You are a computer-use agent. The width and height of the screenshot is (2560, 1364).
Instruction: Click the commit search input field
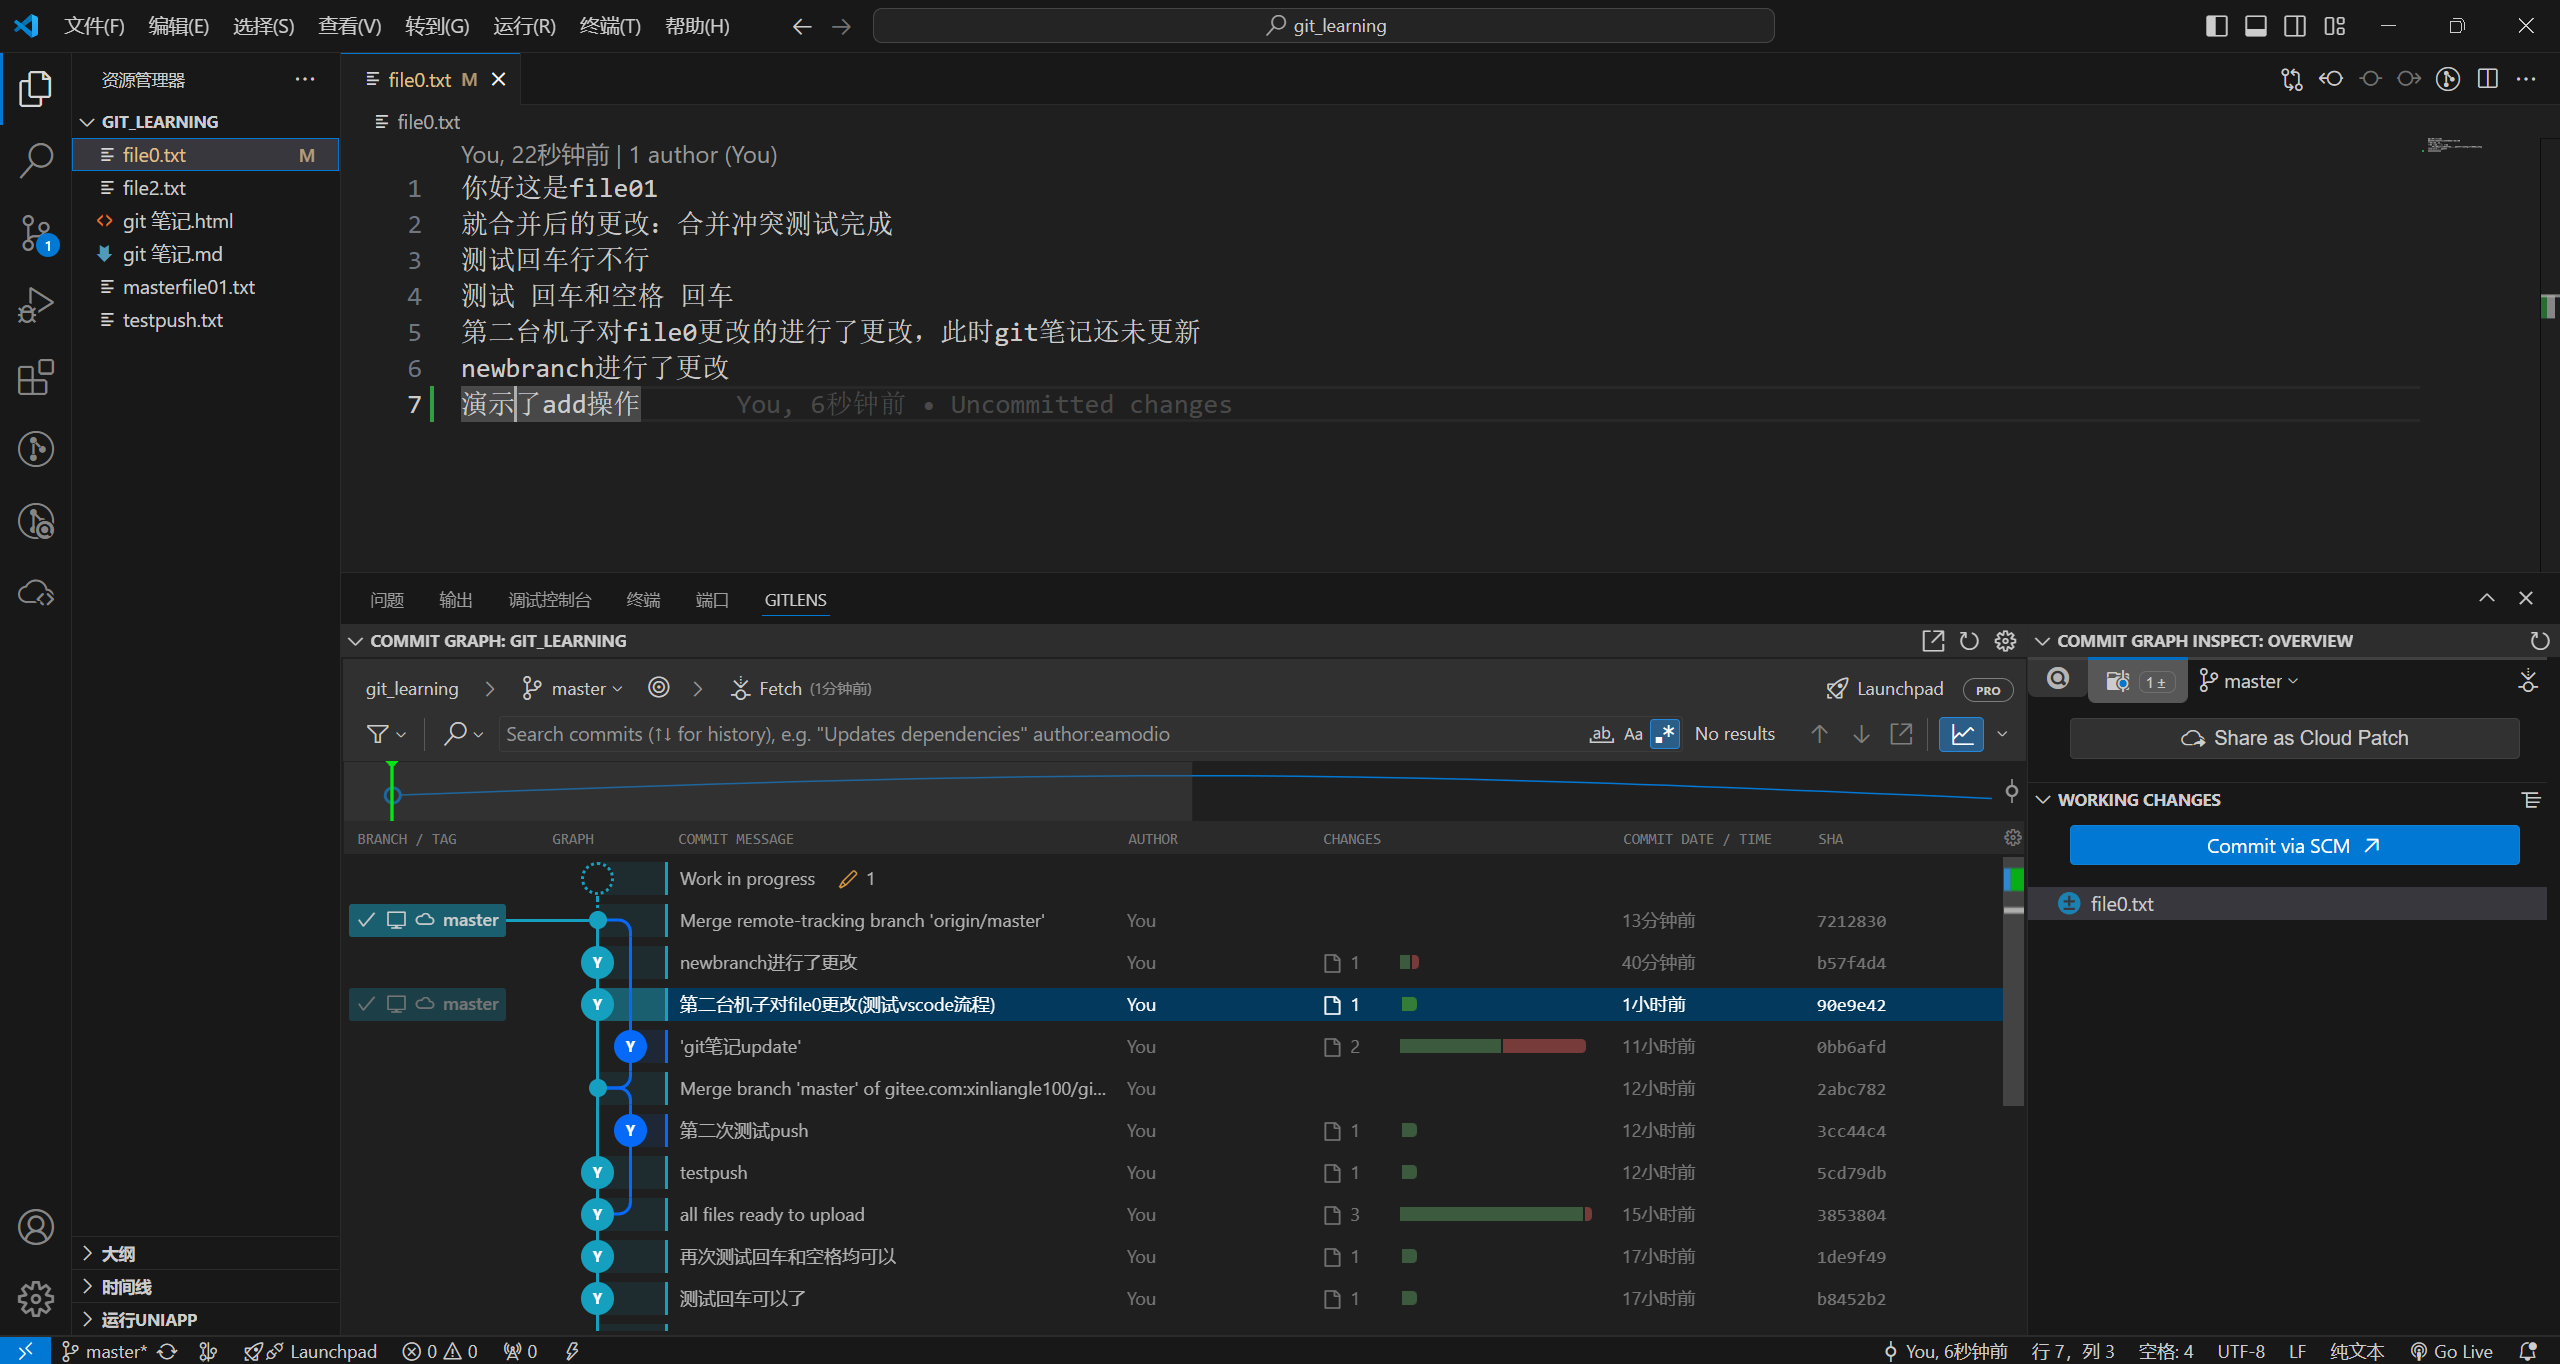1040,734
